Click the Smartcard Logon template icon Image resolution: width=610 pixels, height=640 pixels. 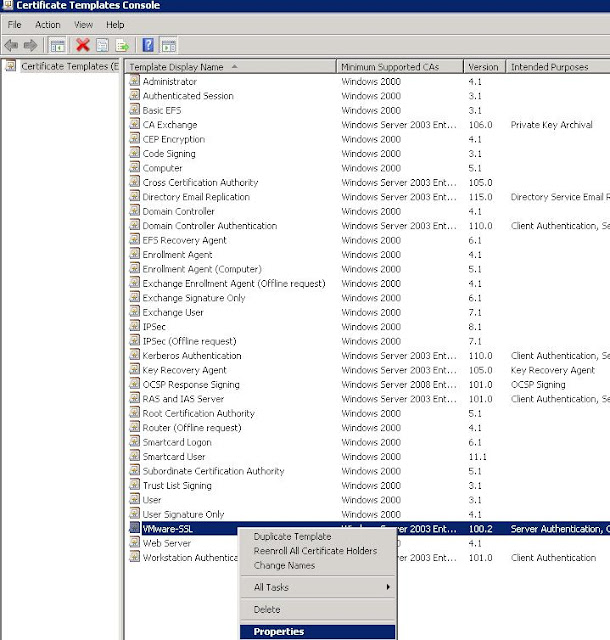pyautogui.click(x=134, y=441)
